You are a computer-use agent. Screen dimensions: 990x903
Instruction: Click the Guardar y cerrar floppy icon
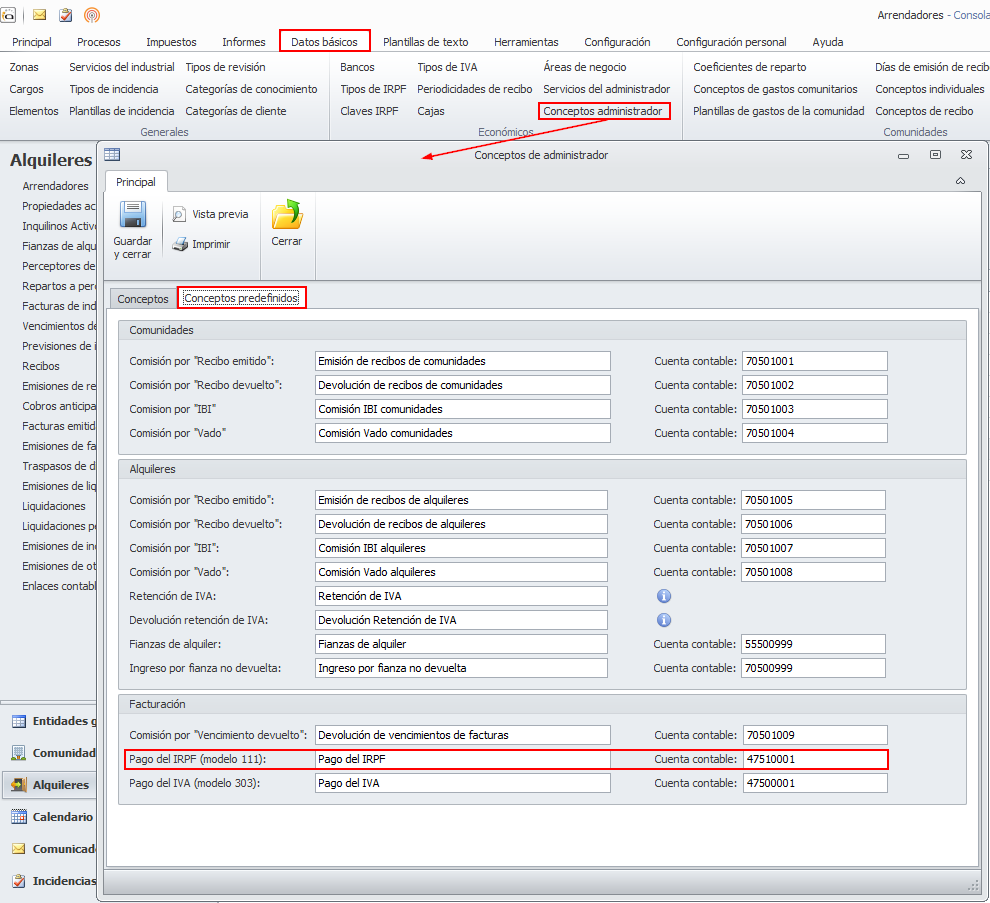[x=133, y=217]
